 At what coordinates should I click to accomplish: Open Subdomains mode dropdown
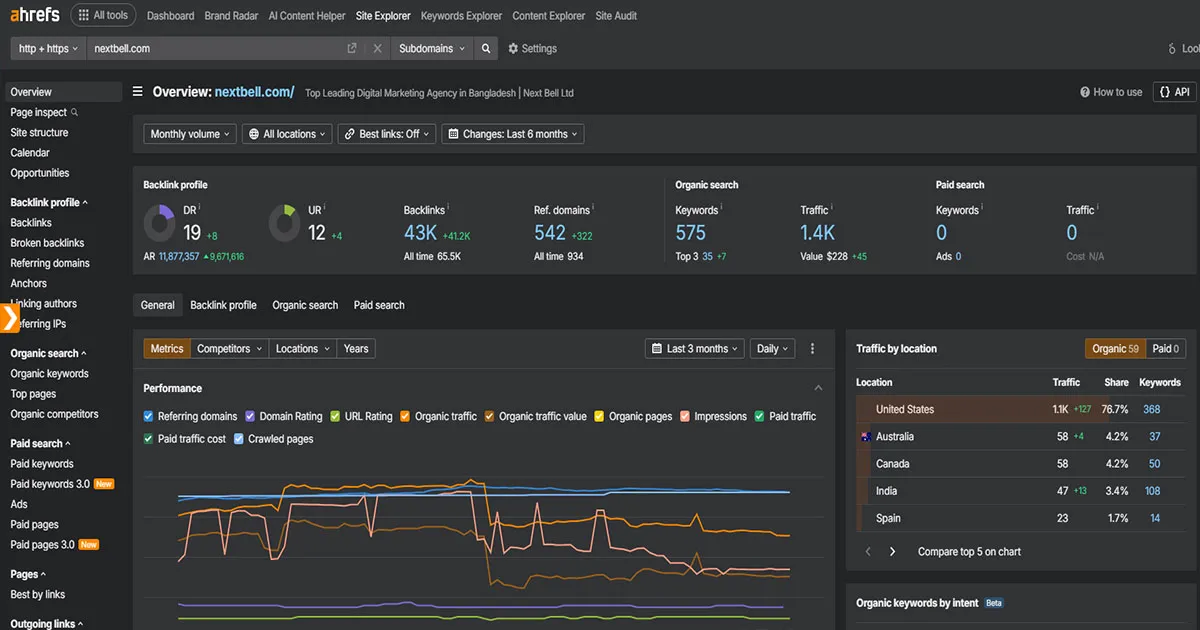point(431,48)
